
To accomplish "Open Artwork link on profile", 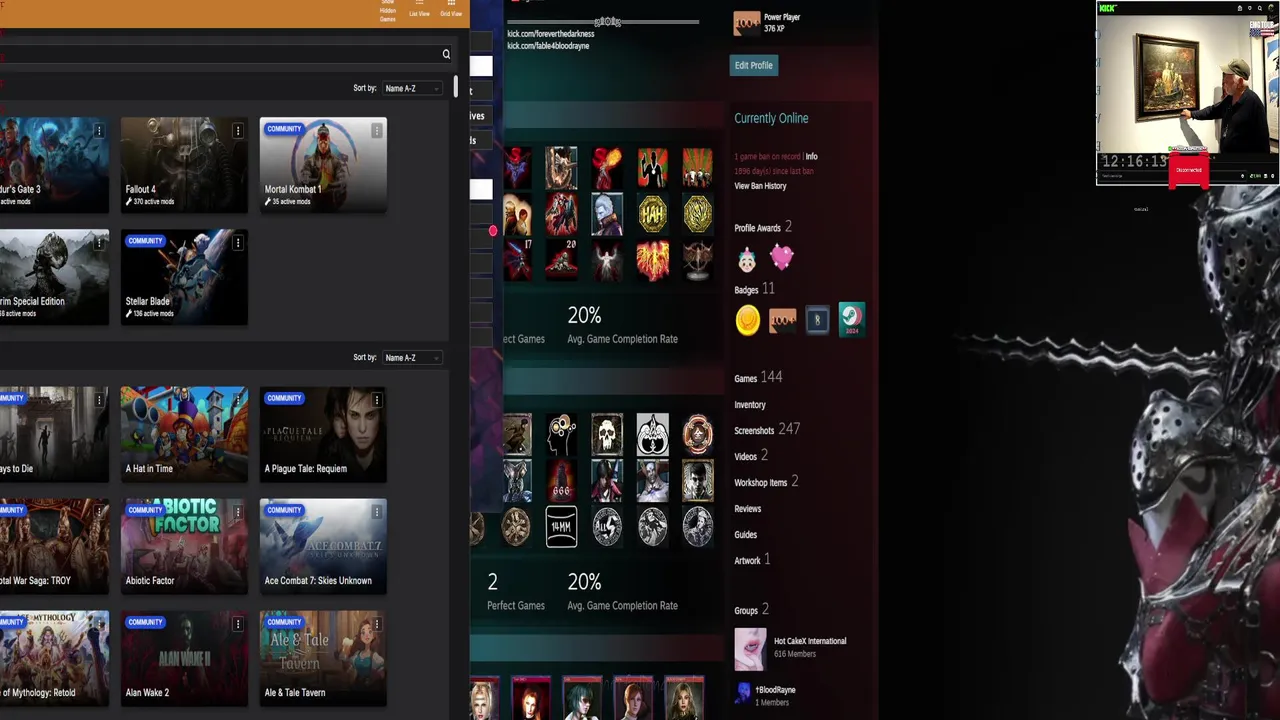I will click(x=752, y=561).
